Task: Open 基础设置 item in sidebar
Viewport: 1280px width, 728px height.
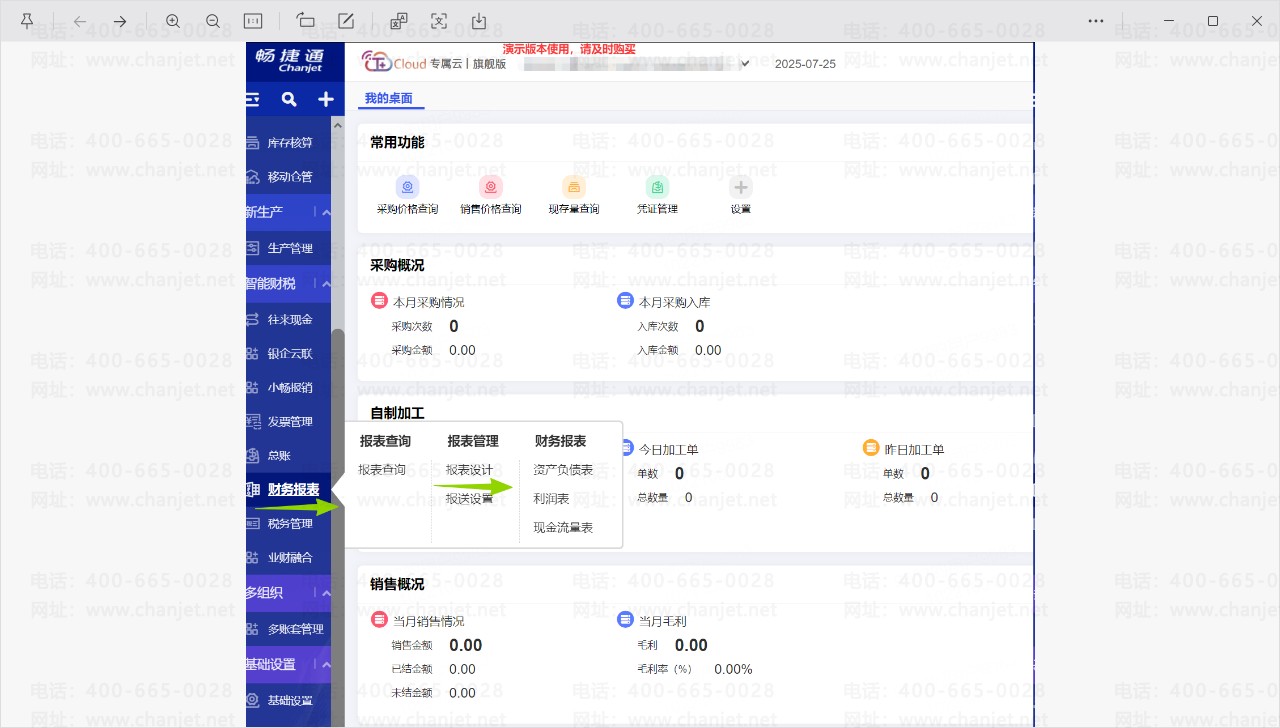Action: [289, 701]
